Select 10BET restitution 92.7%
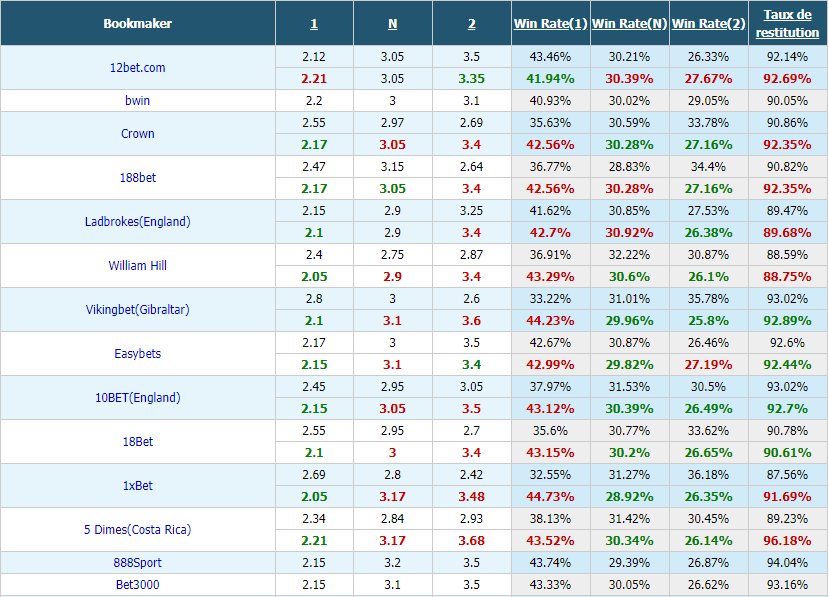 pos(787,409)
